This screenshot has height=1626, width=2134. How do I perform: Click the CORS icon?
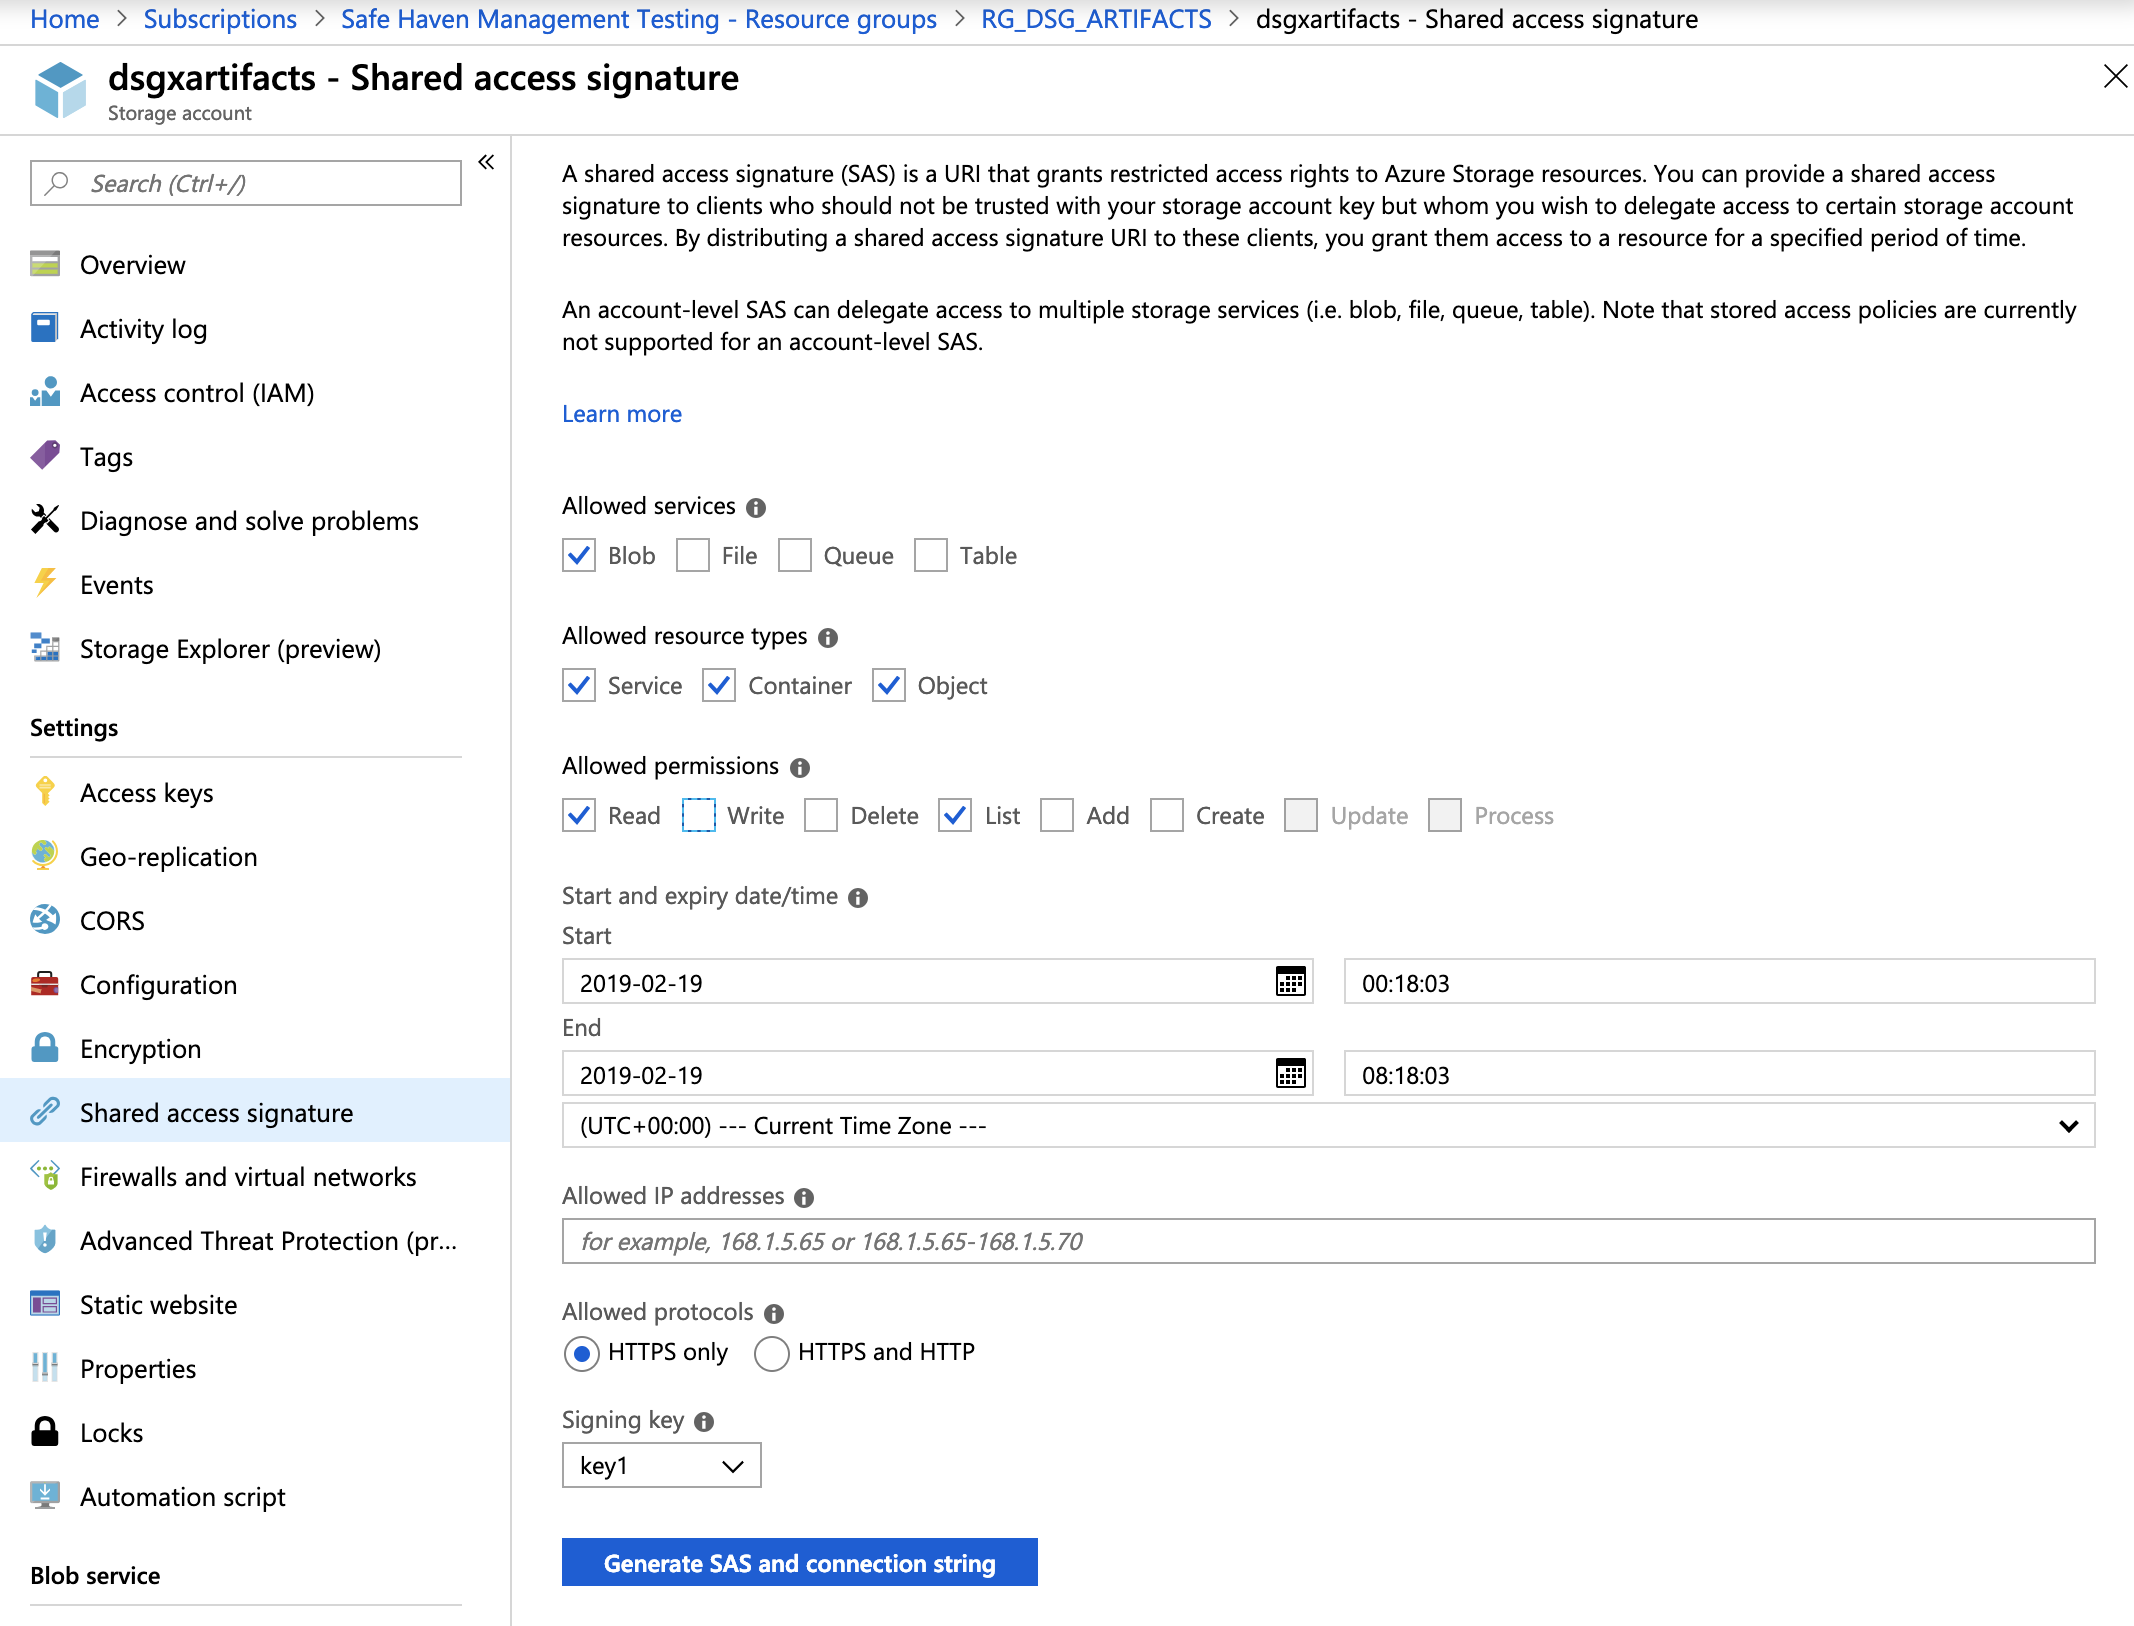tap(45, 919)
